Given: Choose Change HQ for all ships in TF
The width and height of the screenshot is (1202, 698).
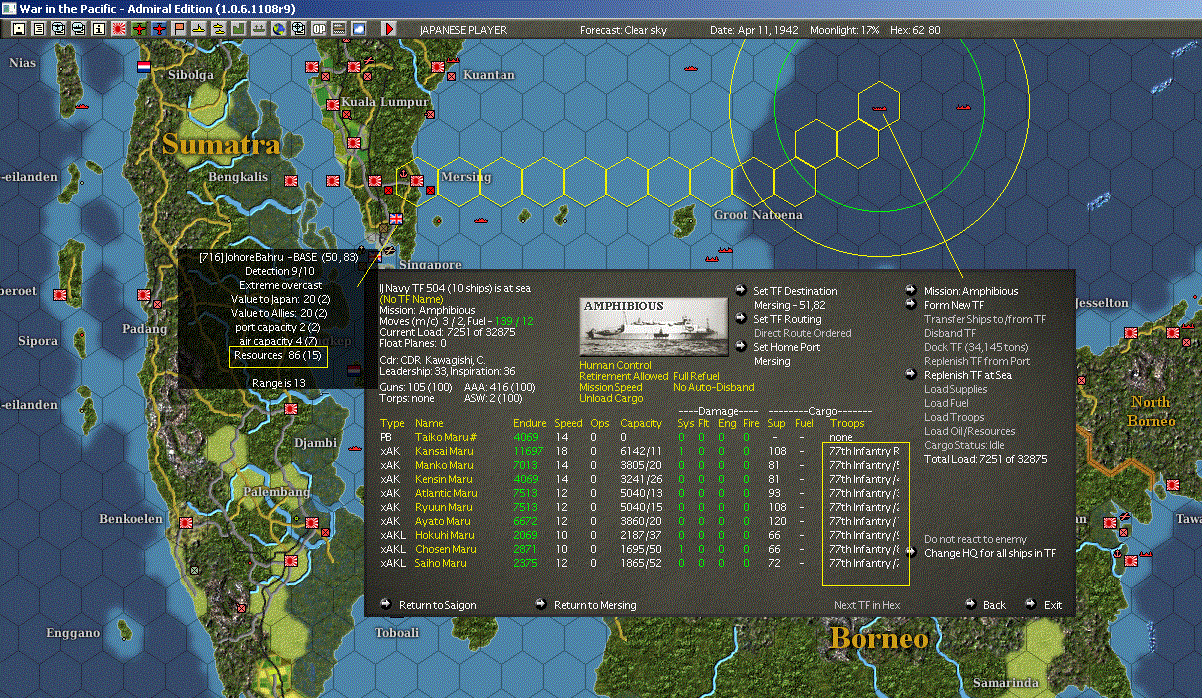Looking at the screenshot, I should click(990, 552).
